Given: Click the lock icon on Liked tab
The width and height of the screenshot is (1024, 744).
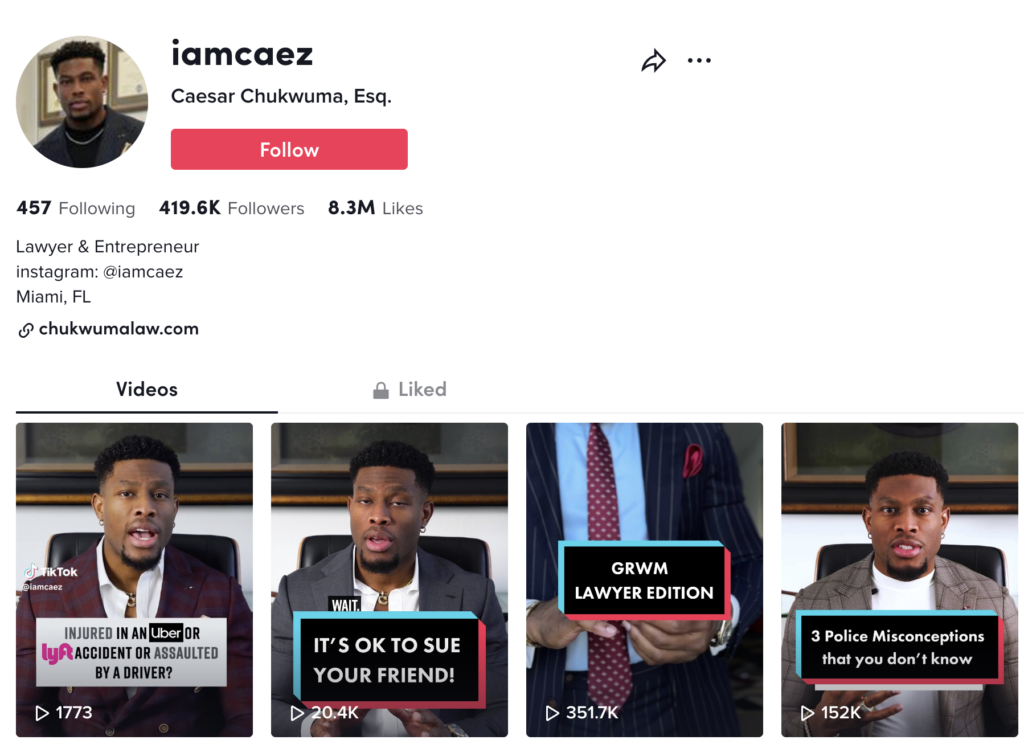Looking at the screenshot, I should click(381, 390).
